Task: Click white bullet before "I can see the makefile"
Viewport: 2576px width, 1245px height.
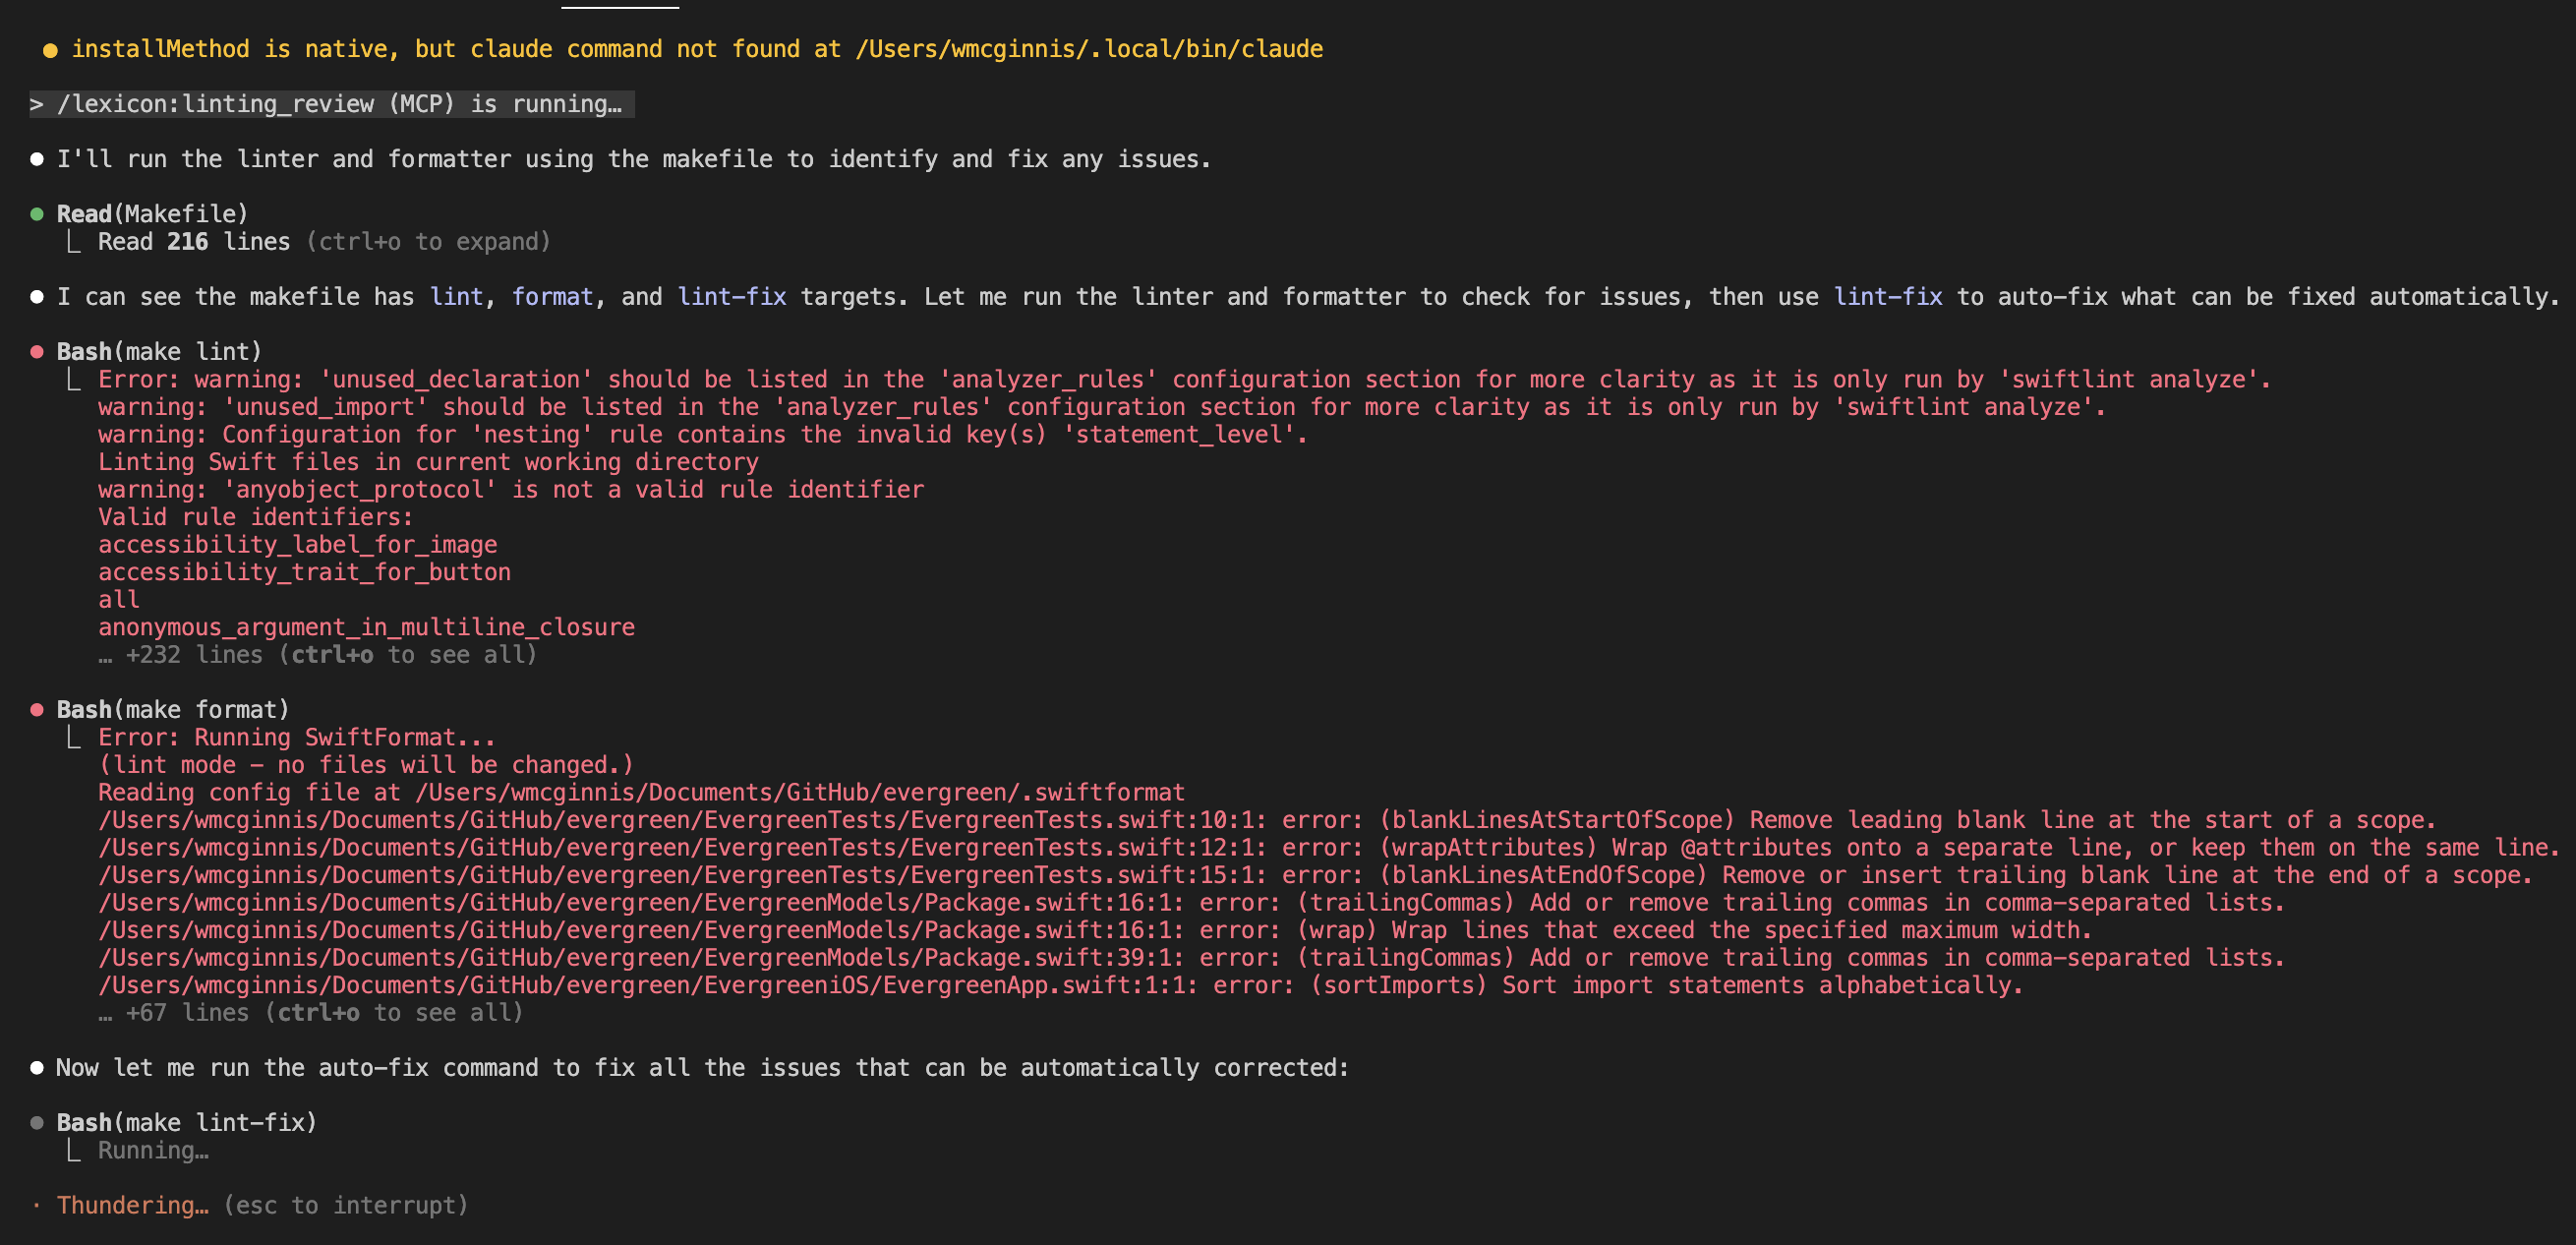Action: (x=37, y=297)
